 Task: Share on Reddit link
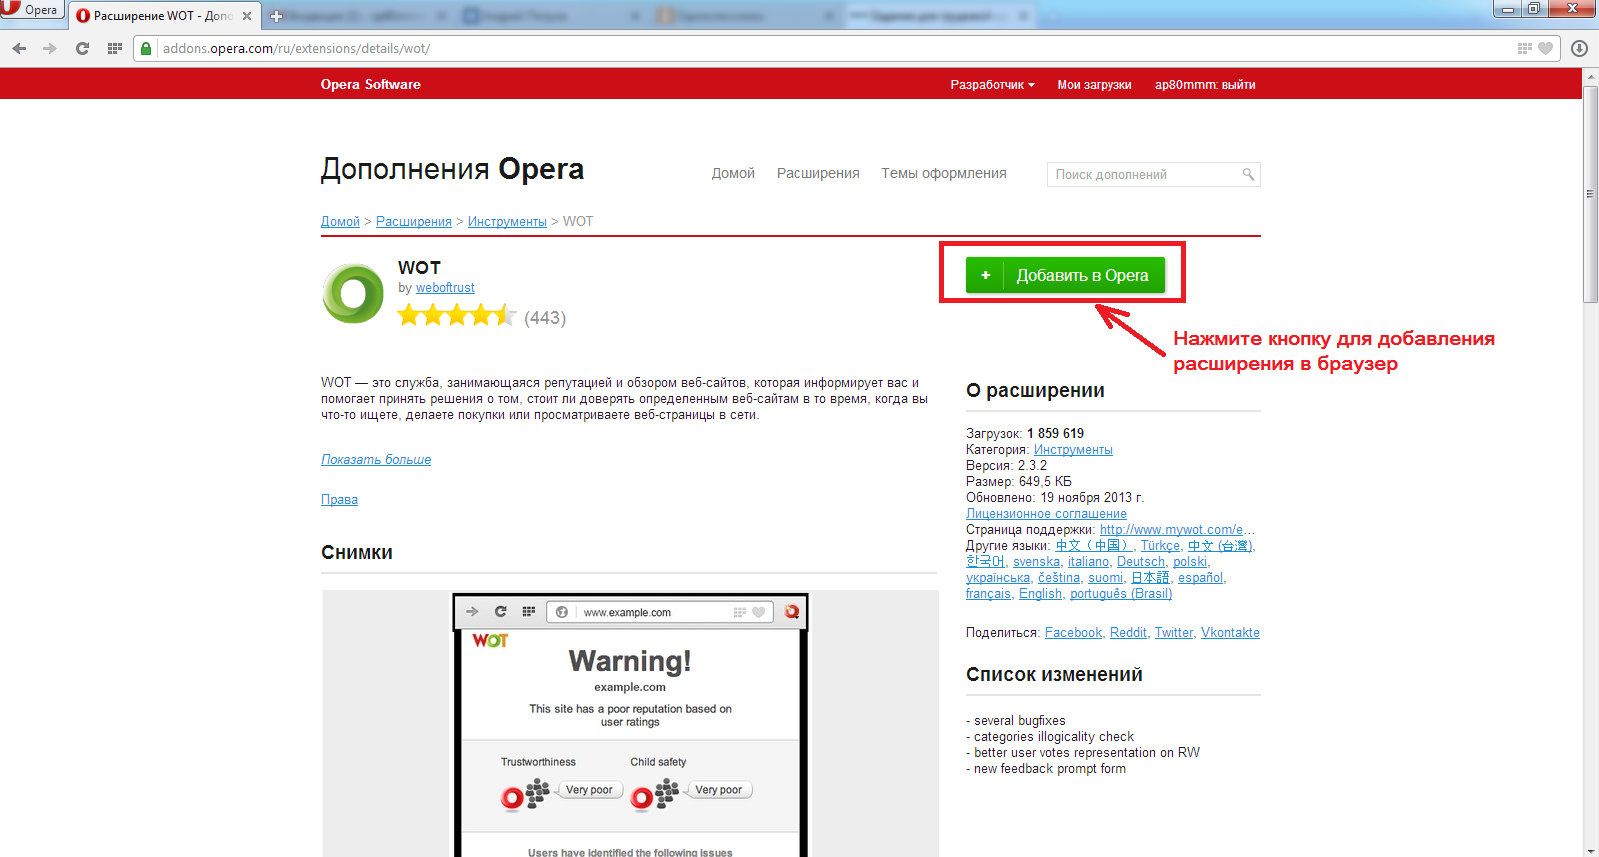1128,633
